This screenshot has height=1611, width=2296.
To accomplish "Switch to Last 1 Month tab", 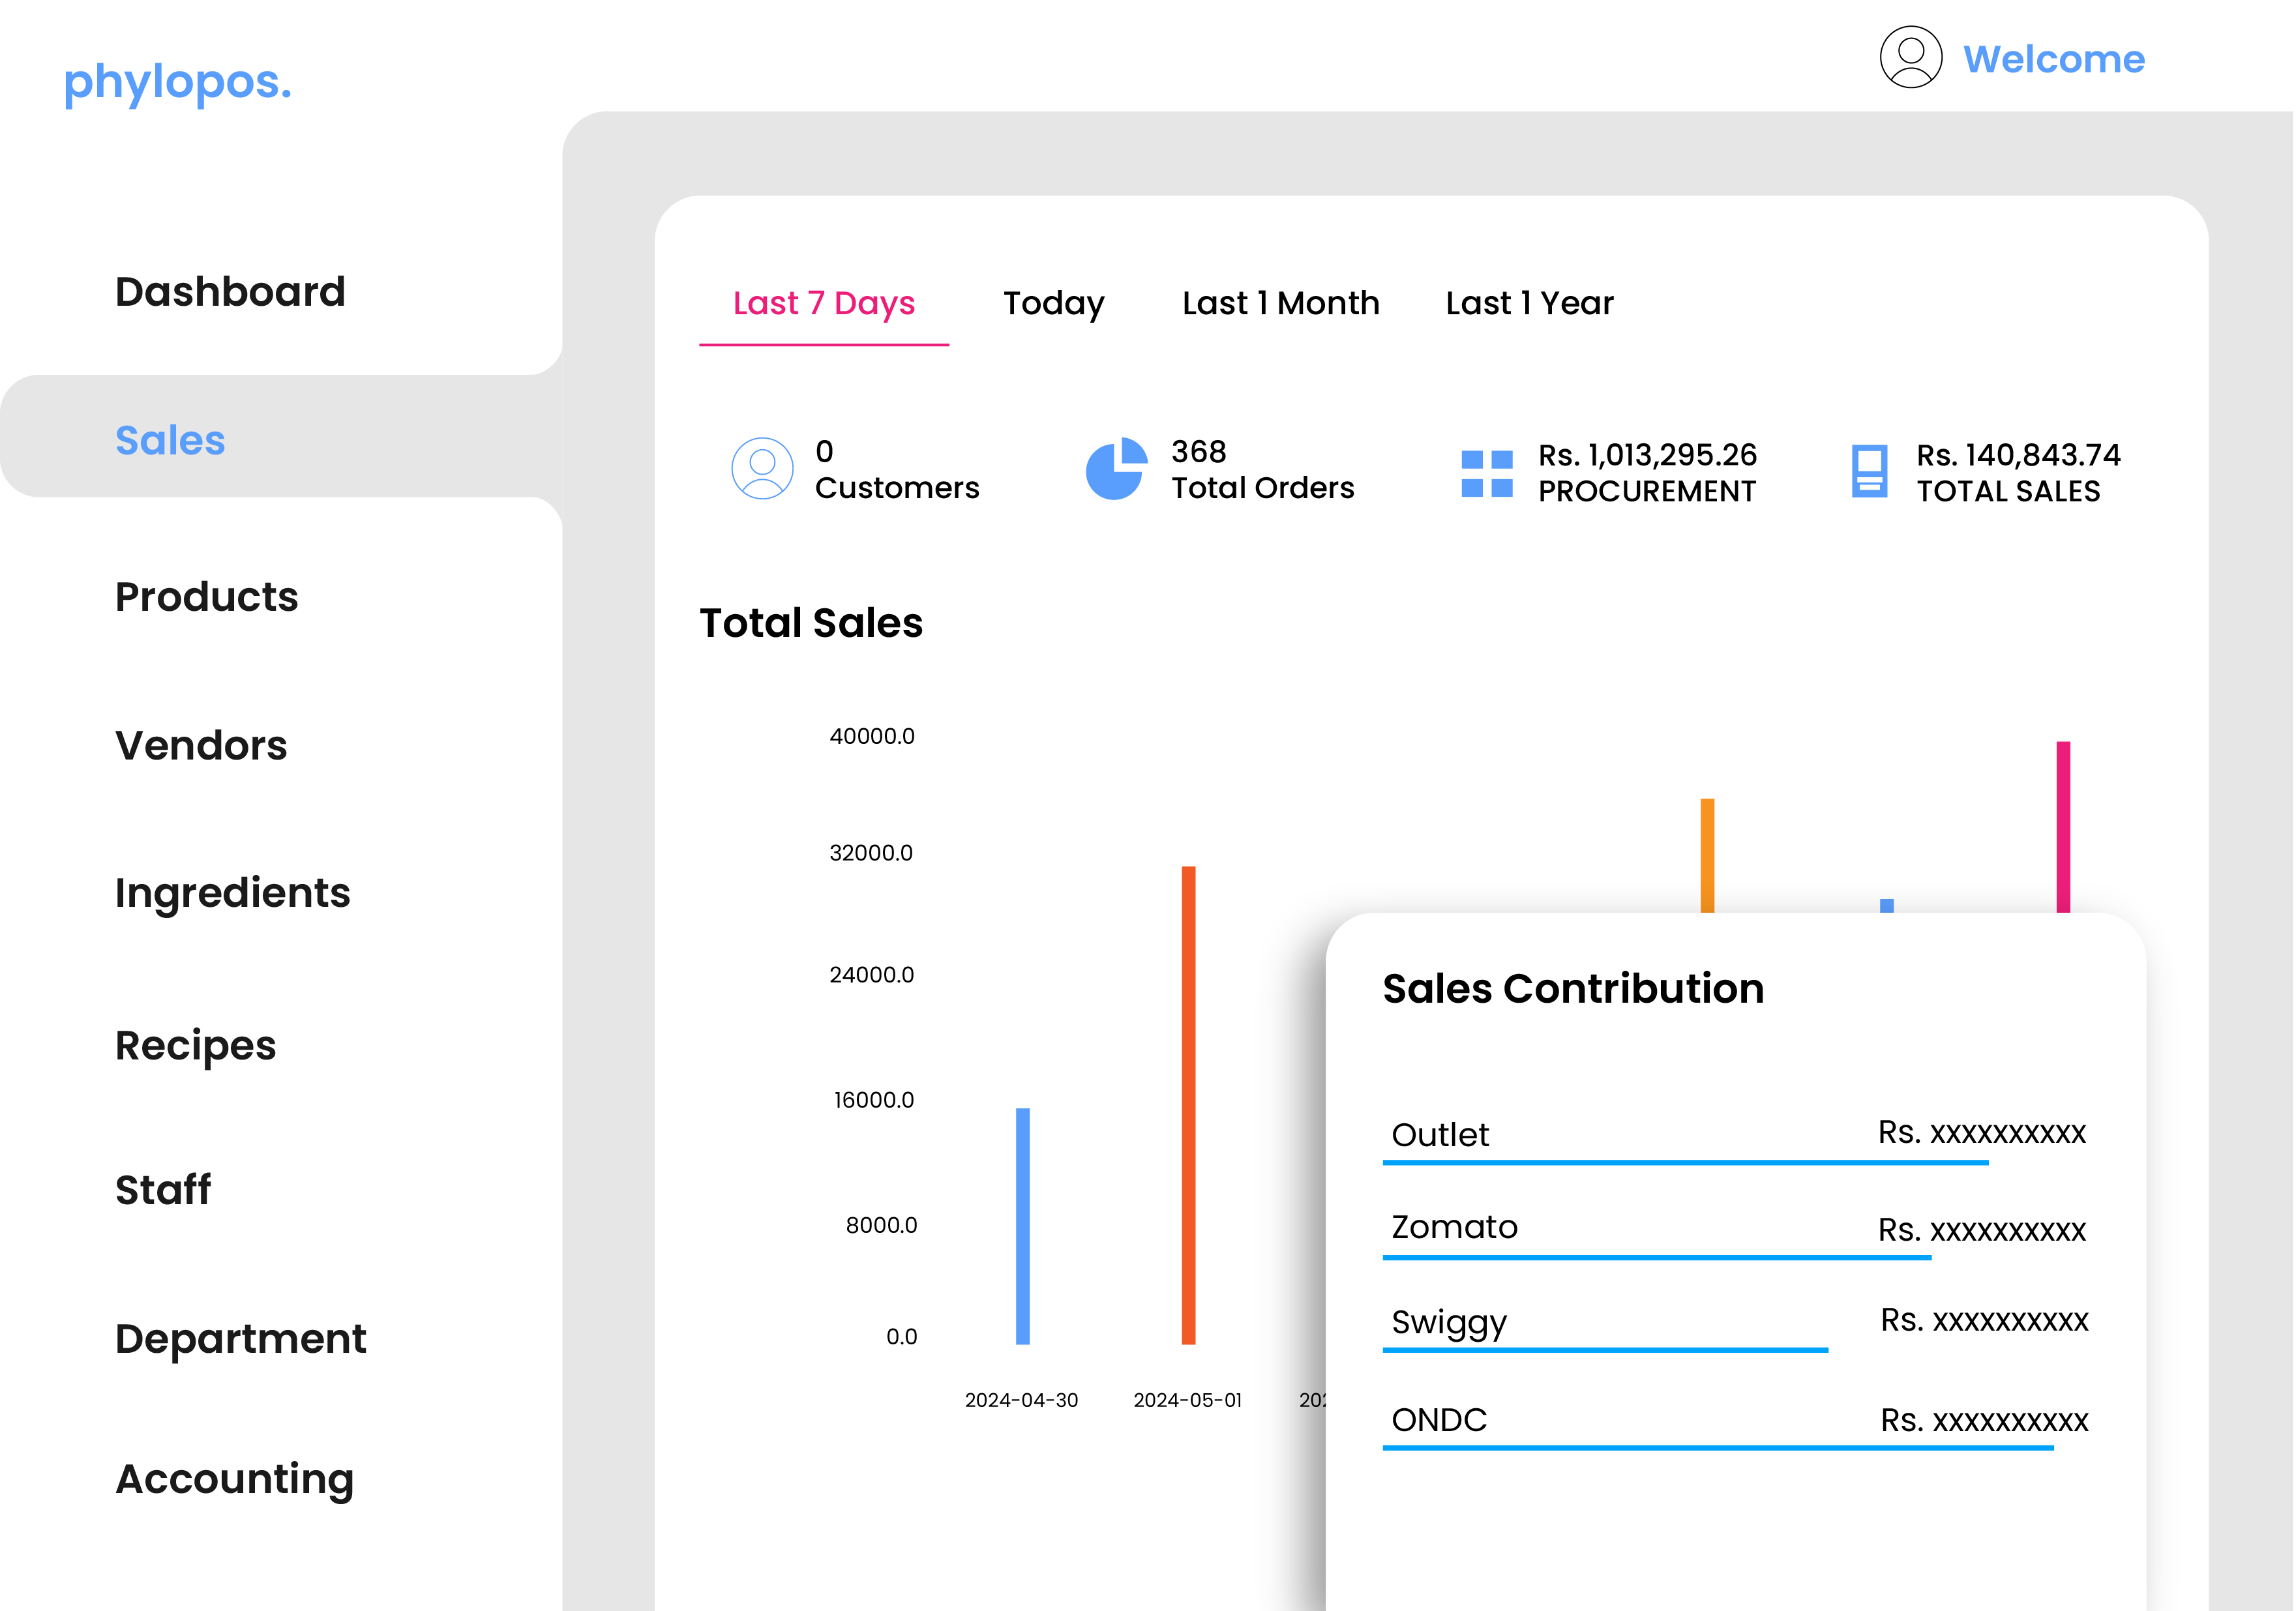I will pos(1280,303).
